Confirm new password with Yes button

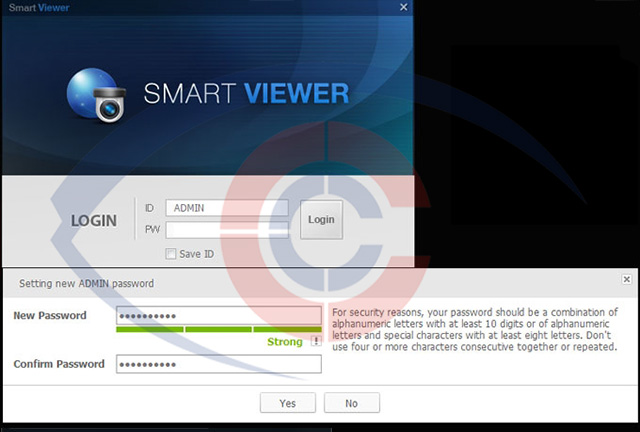point(288,403)
